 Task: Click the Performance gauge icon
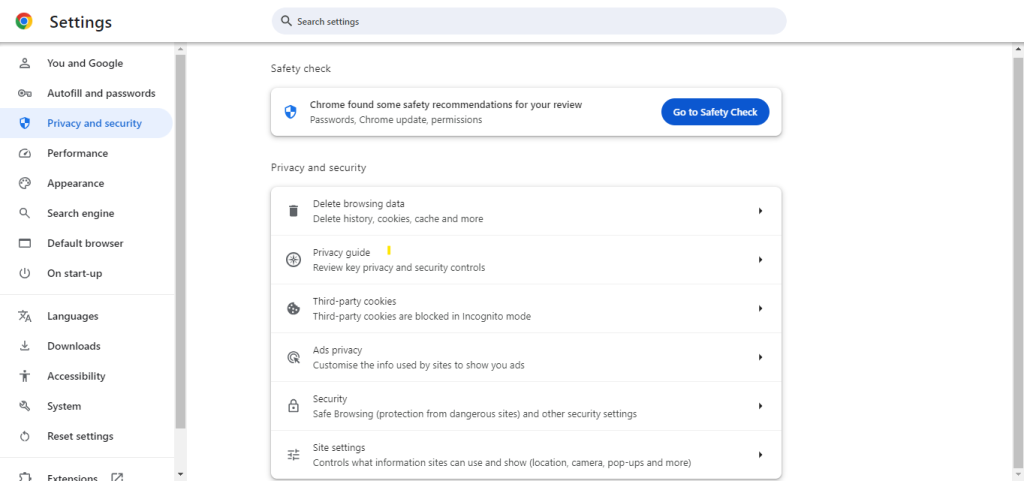[25, 153]
